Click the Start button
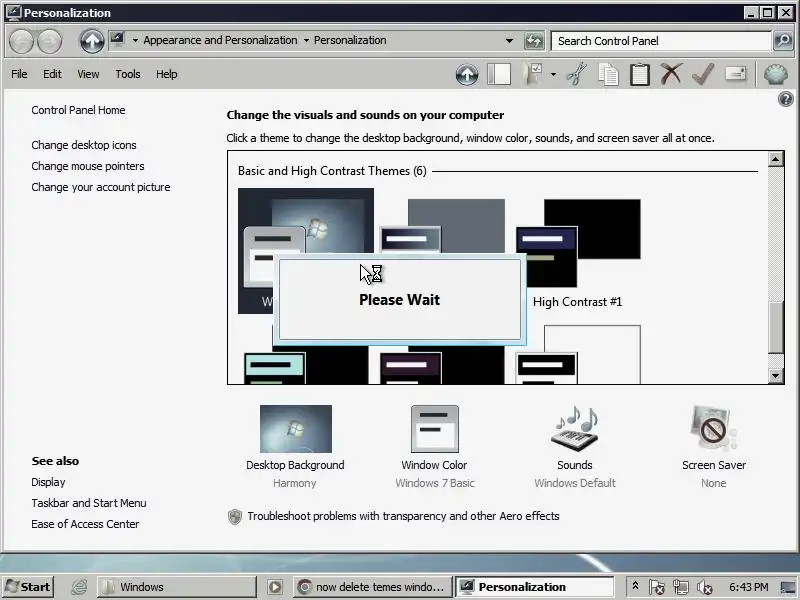This screenshot has height=600, width=800. coord(28,587)
